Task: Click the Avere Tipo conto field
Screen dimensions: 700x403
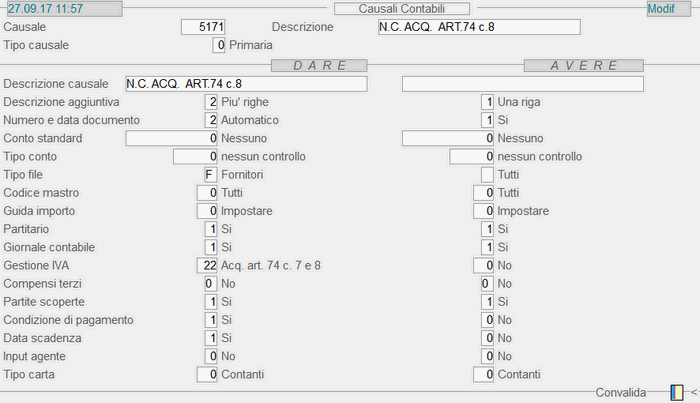Action: click(x=472, y=157)
